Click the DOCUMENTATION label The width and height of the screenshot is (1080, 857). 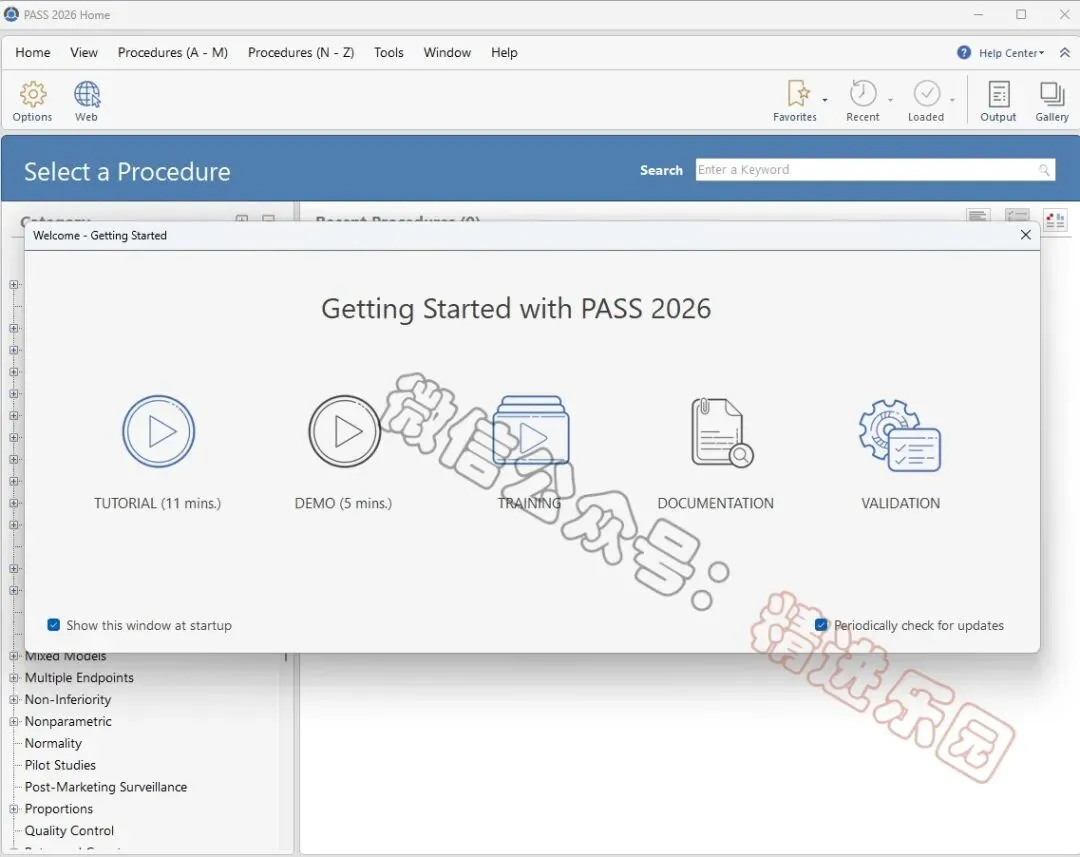click(715, 504)
